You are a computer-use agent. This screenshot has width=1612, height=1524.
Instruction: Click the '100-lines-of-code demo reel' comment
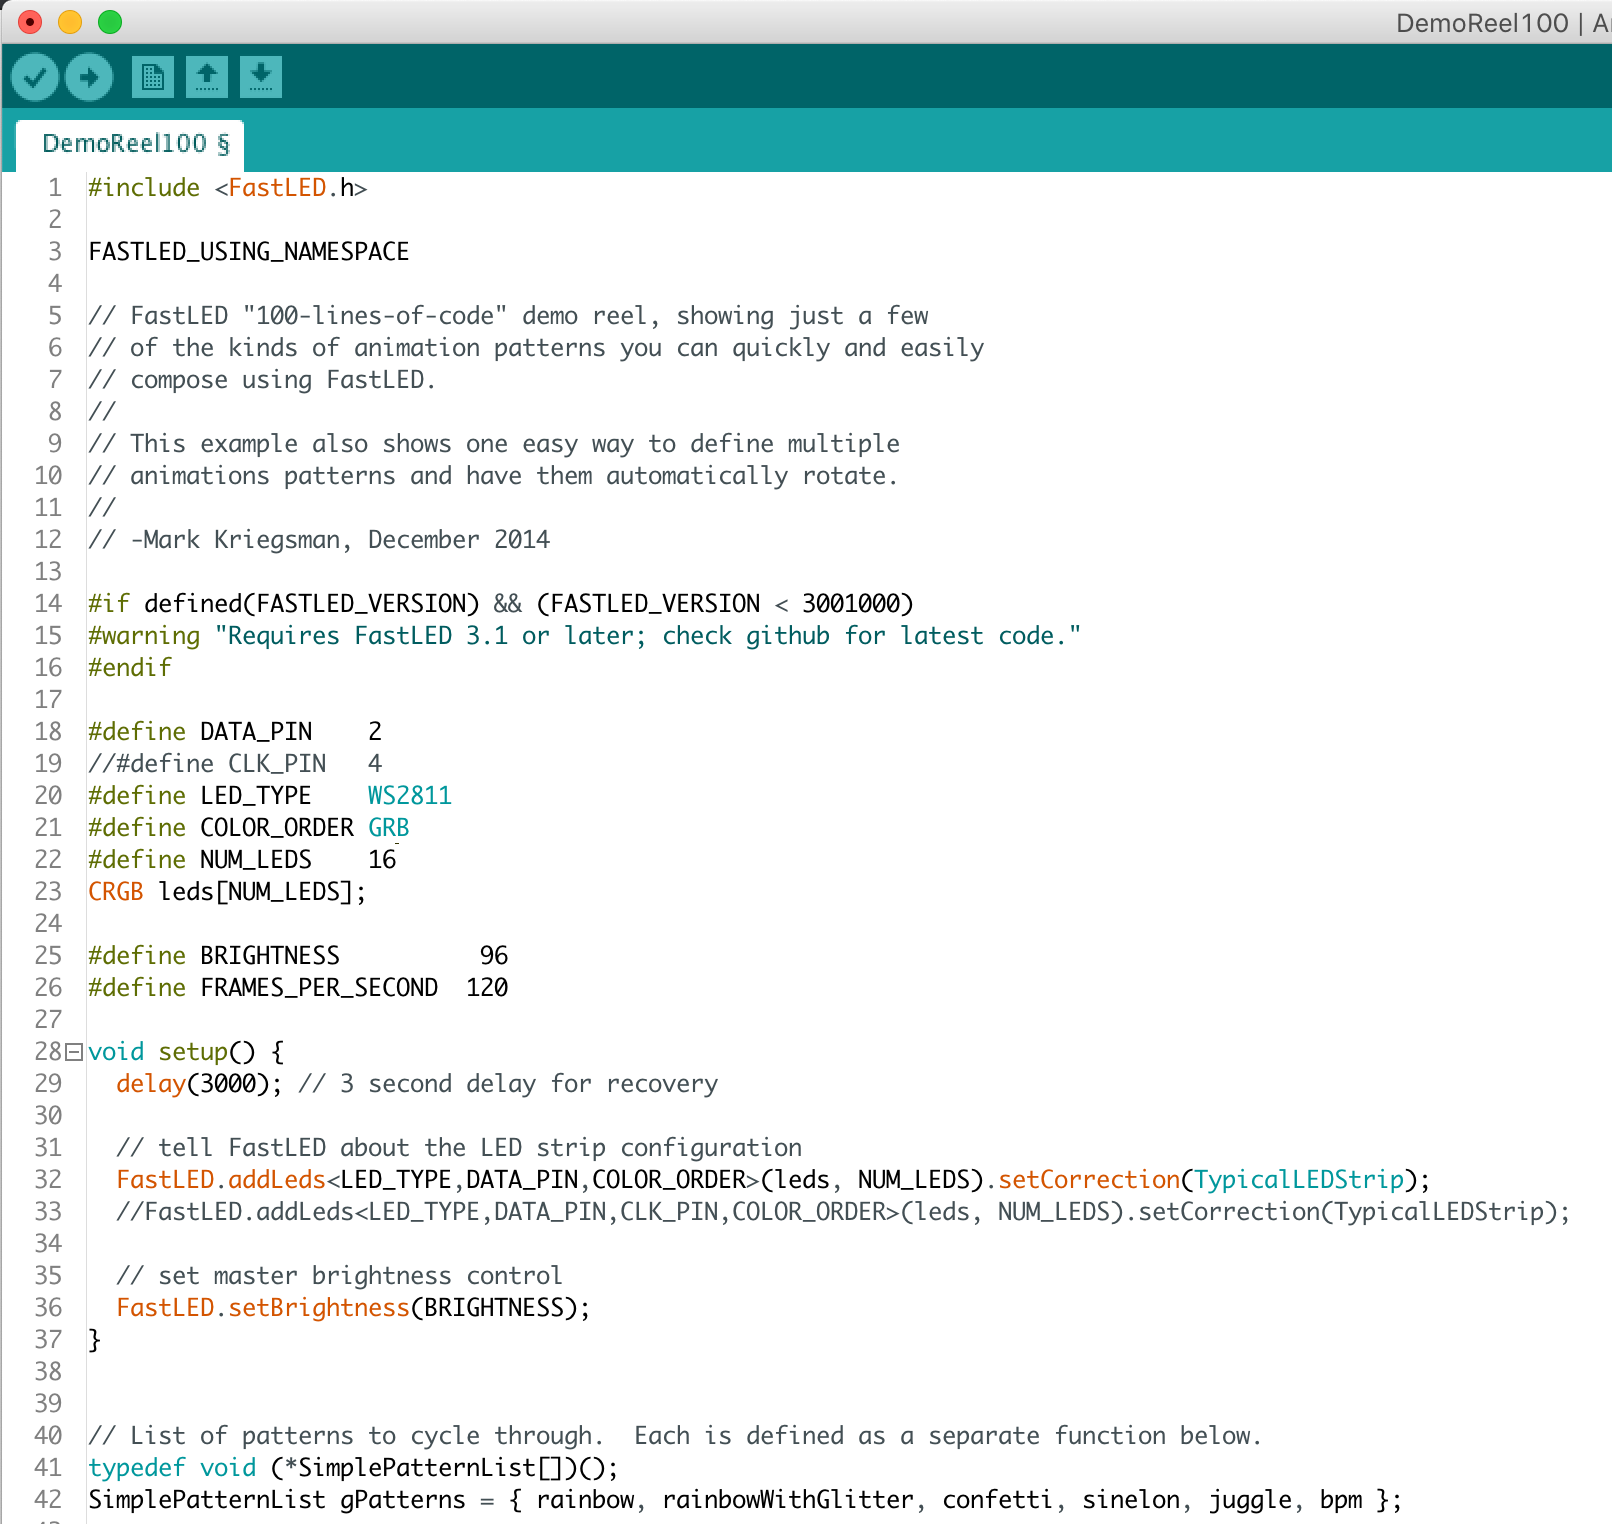(x=508, y=316)
